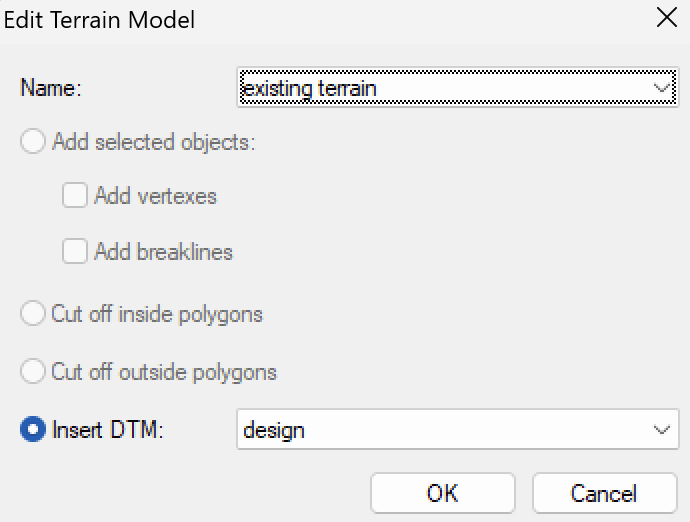Screen dimensions: 690x522
Task: Toggle the Insert DTM radio button
Action: pyautogui.click(x=33, y=429)
